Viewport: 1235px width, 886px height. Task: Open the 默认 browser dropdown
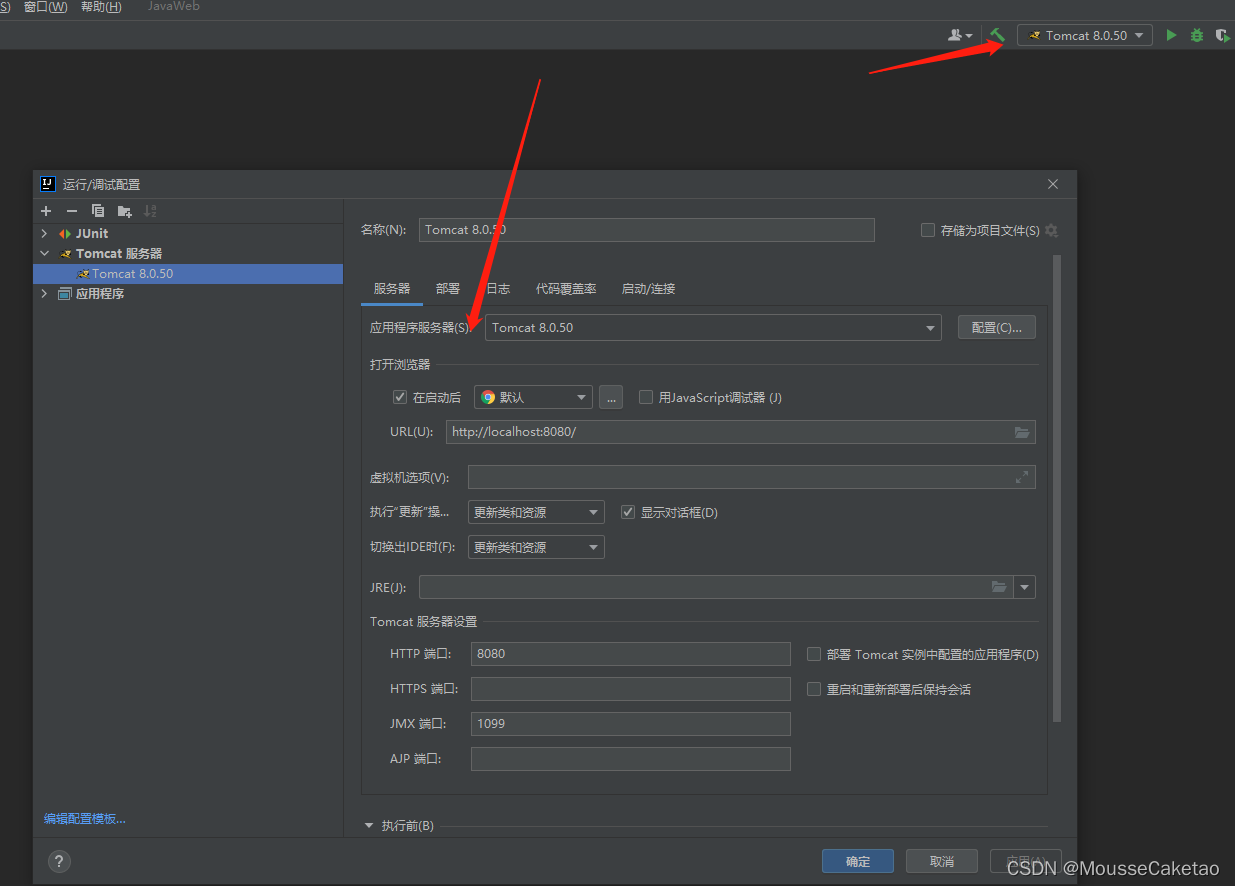coord(533,397)
